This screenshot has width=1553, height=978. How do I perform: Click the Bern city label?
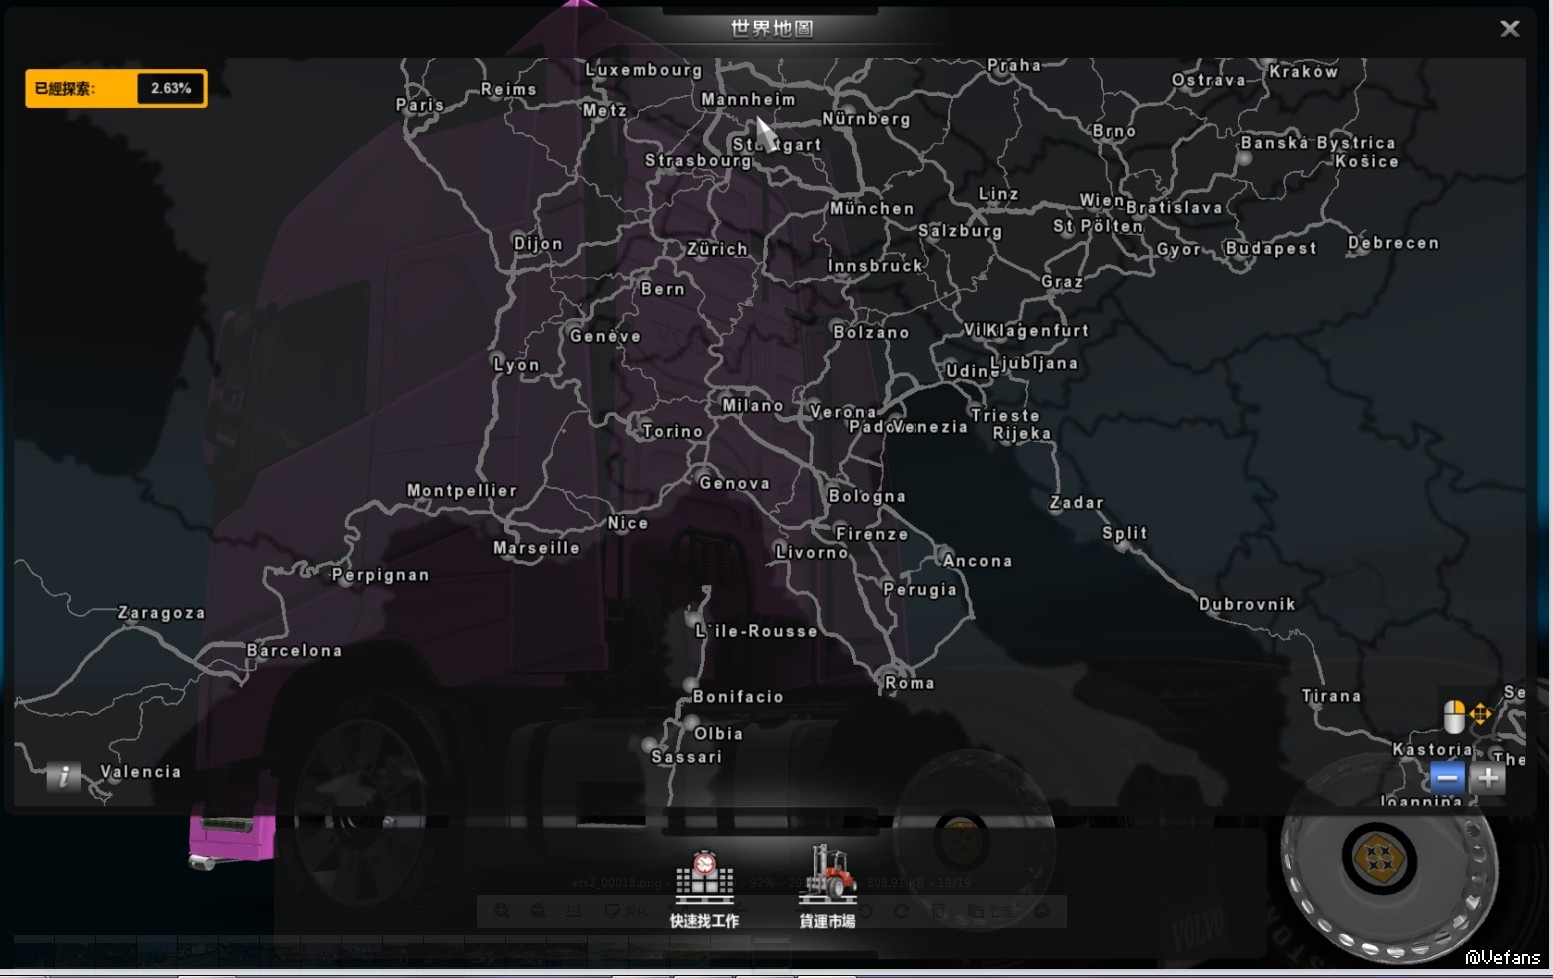click(663, 289)
